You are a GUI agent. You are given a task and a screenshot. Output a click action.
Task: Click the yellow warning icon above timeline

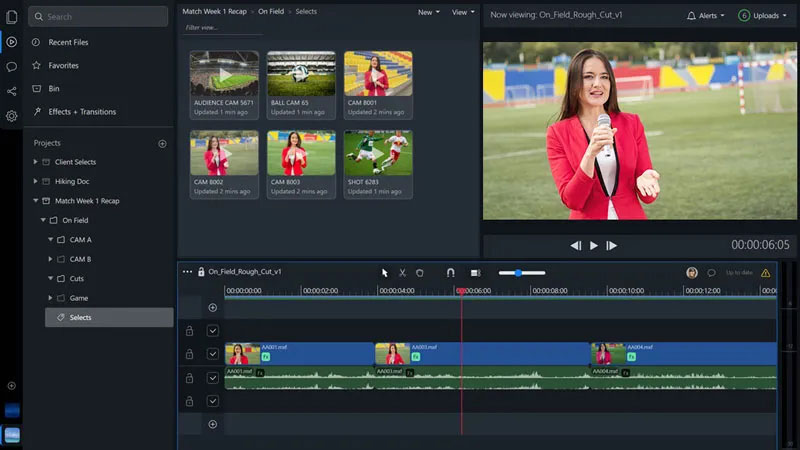(766, 272)
